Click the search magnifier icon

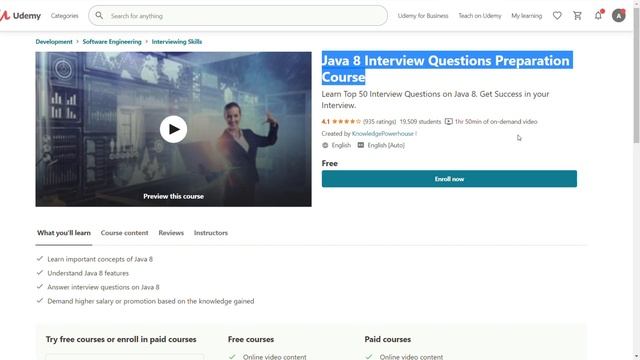pyautogui.click(x=99, y=16)
